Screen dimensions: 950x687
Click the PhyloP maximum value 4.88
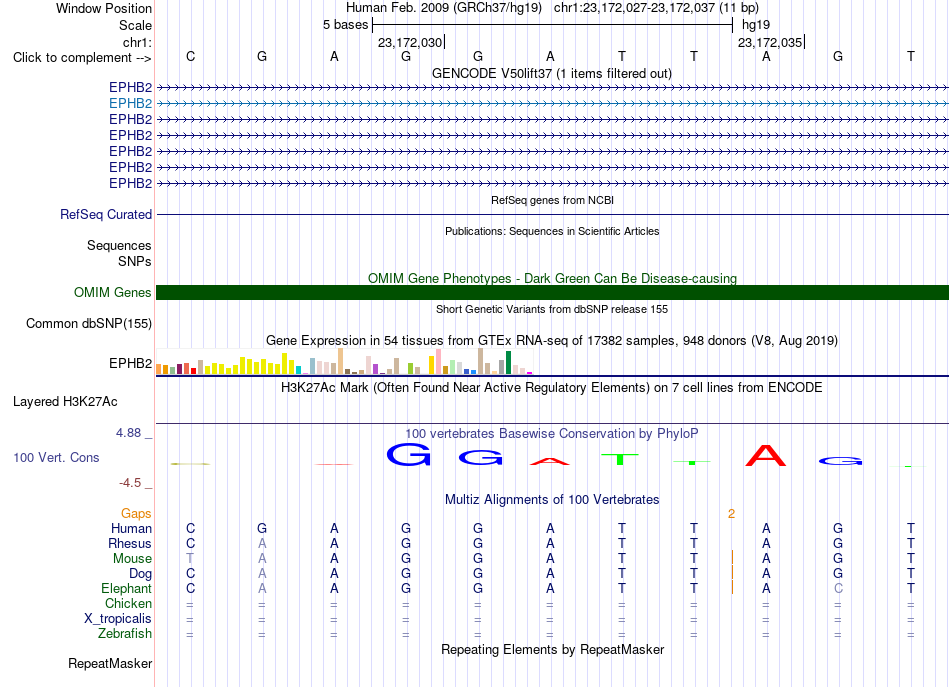point(128,433)
